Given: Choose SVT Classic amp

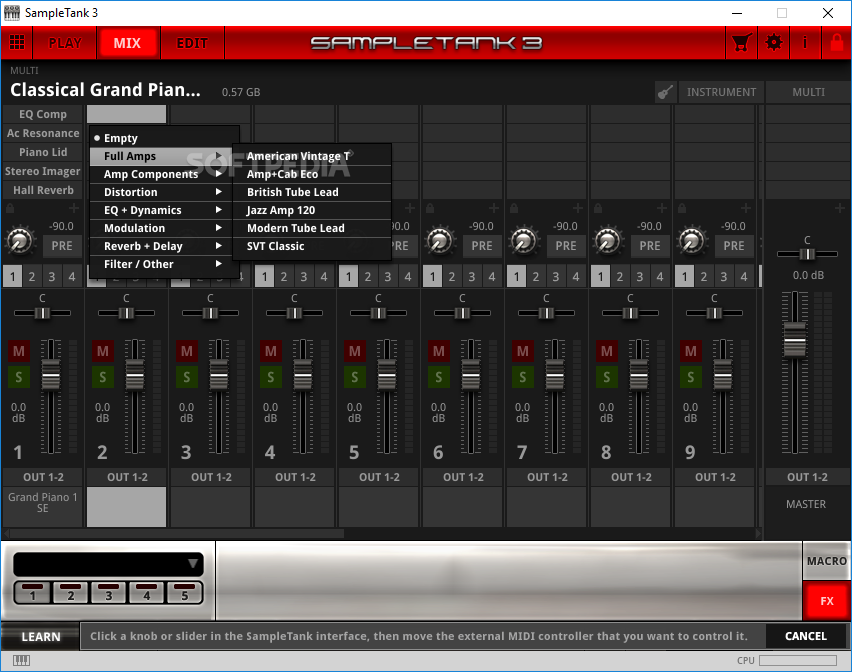Looking at the screenshot, I should point(312,246).
